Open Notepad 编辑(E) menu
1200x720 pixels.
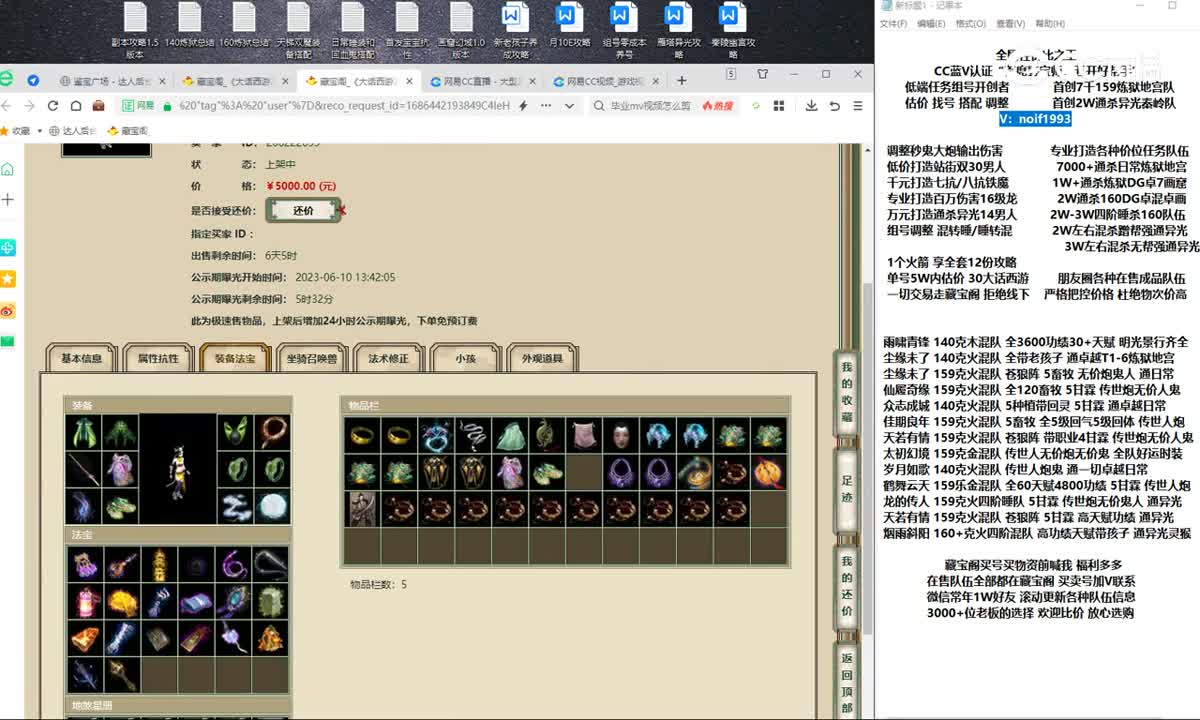[x=931, y=23]
